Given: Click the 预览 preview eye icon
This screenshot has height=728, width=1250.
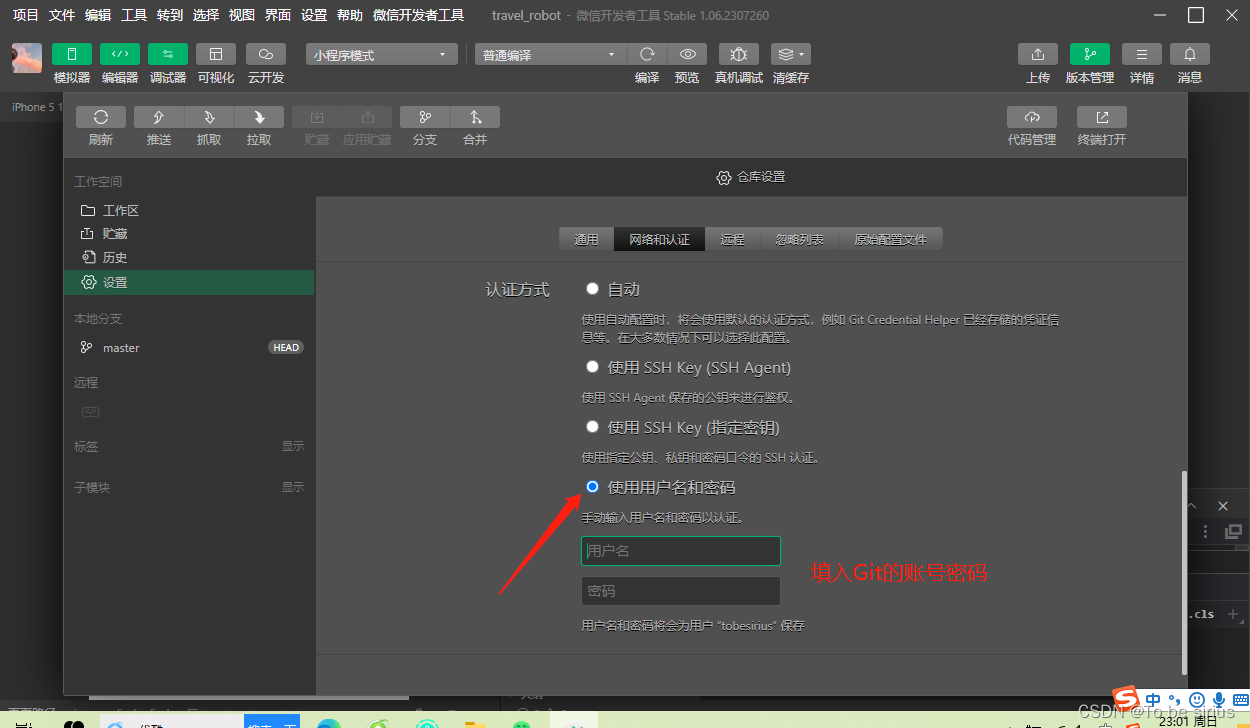Looking at the screenshot, I should coord(687,54).
